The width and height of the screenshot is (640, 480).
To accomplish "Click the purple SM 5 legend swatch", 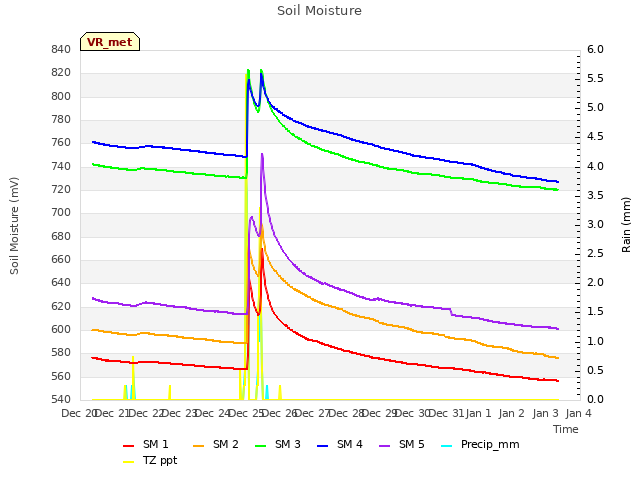I will coord(384,446).
